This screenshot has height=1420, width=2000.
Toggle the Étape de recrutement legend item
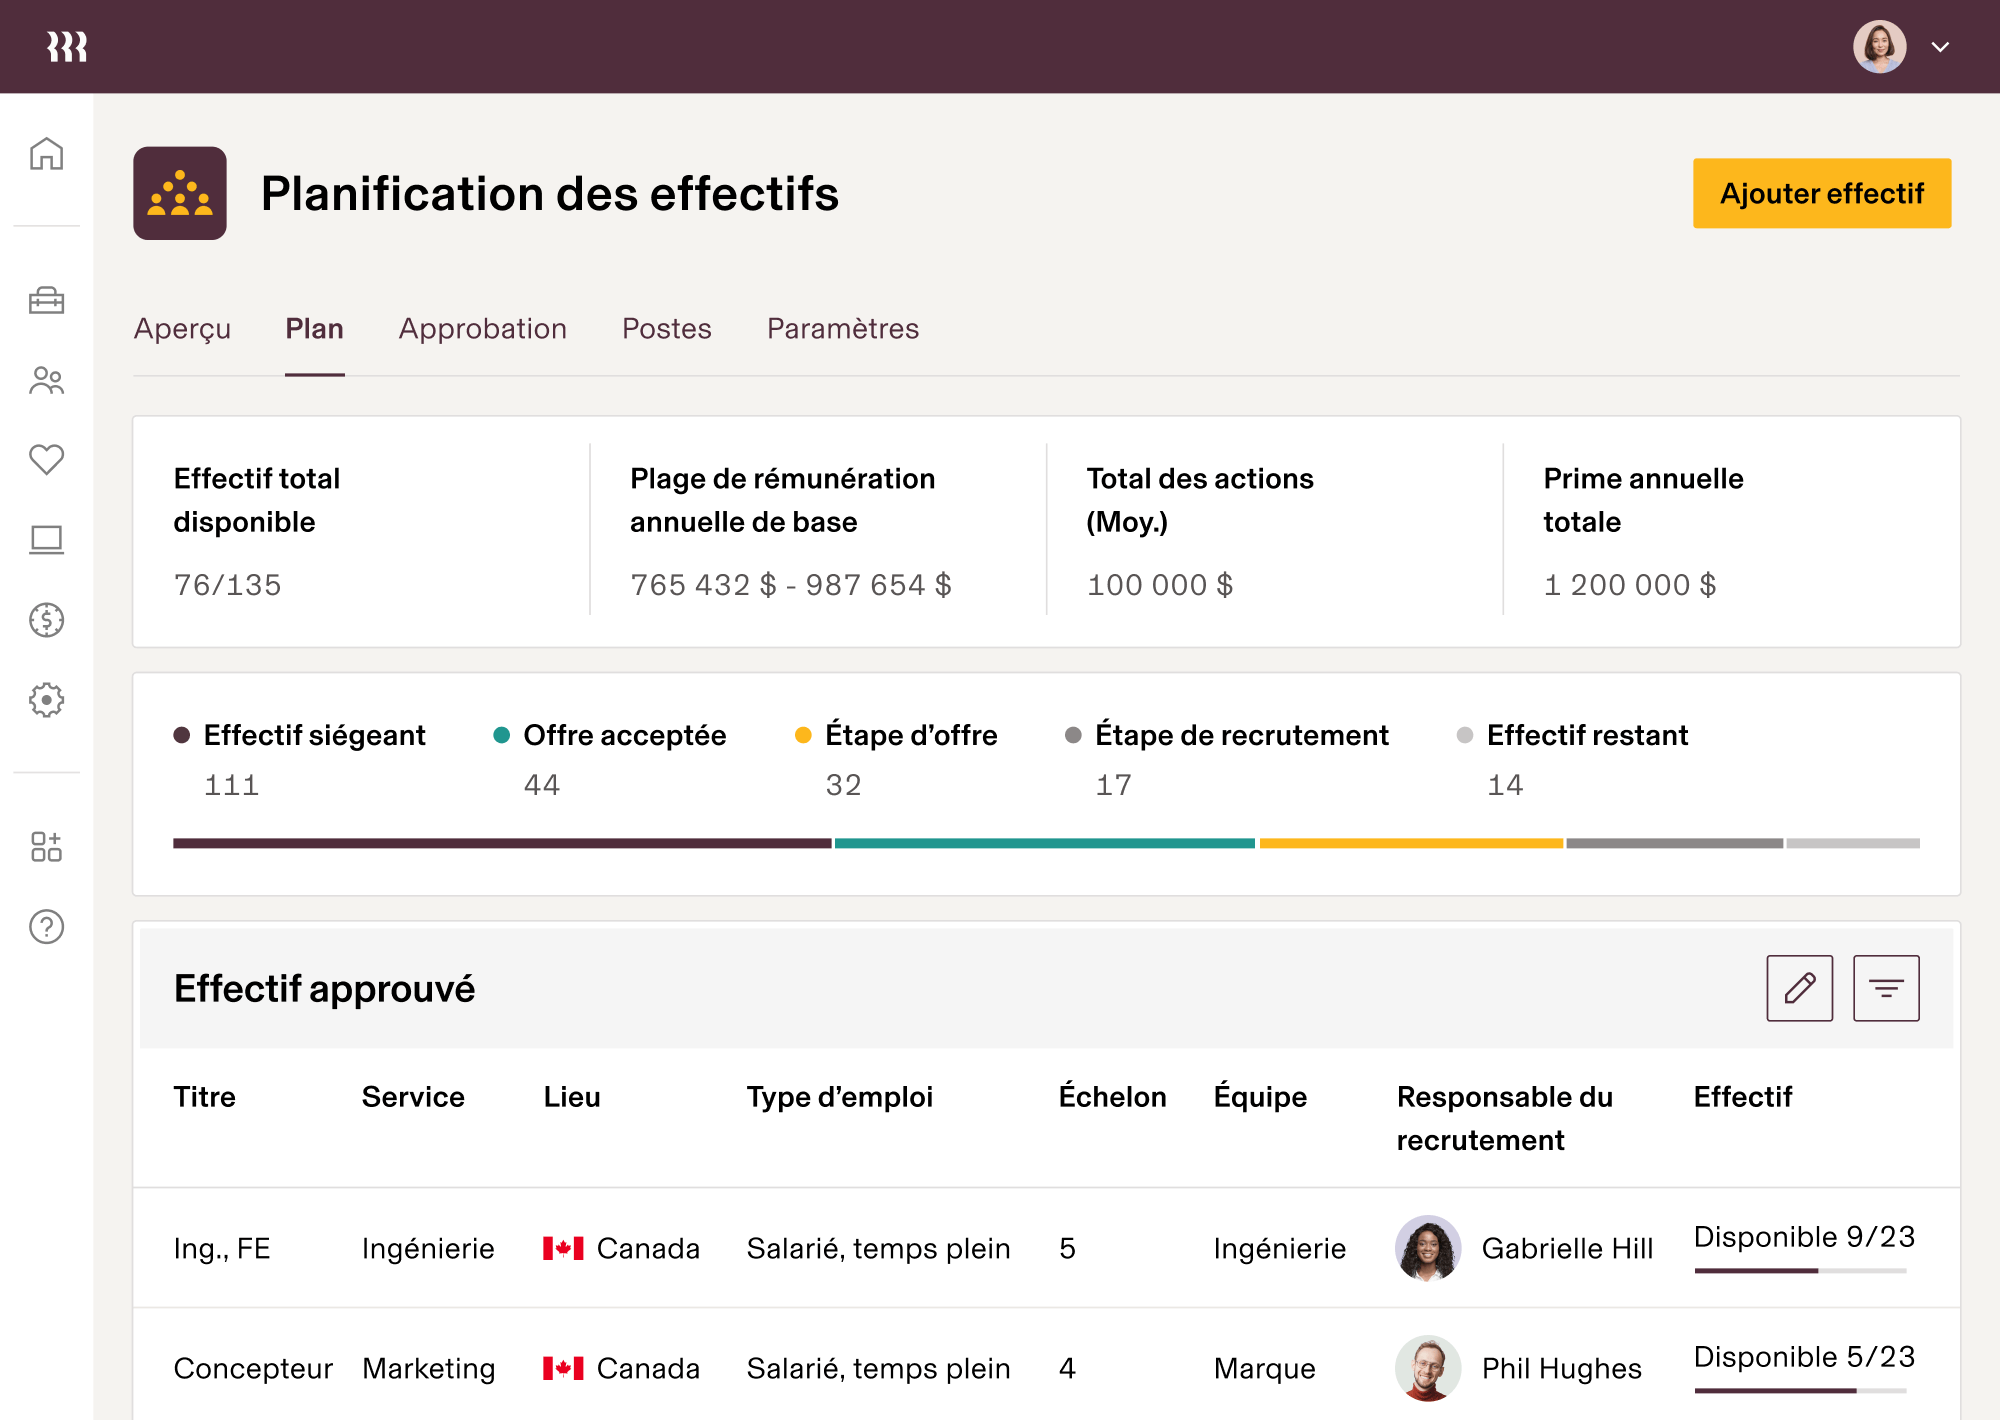[1242, 735]
